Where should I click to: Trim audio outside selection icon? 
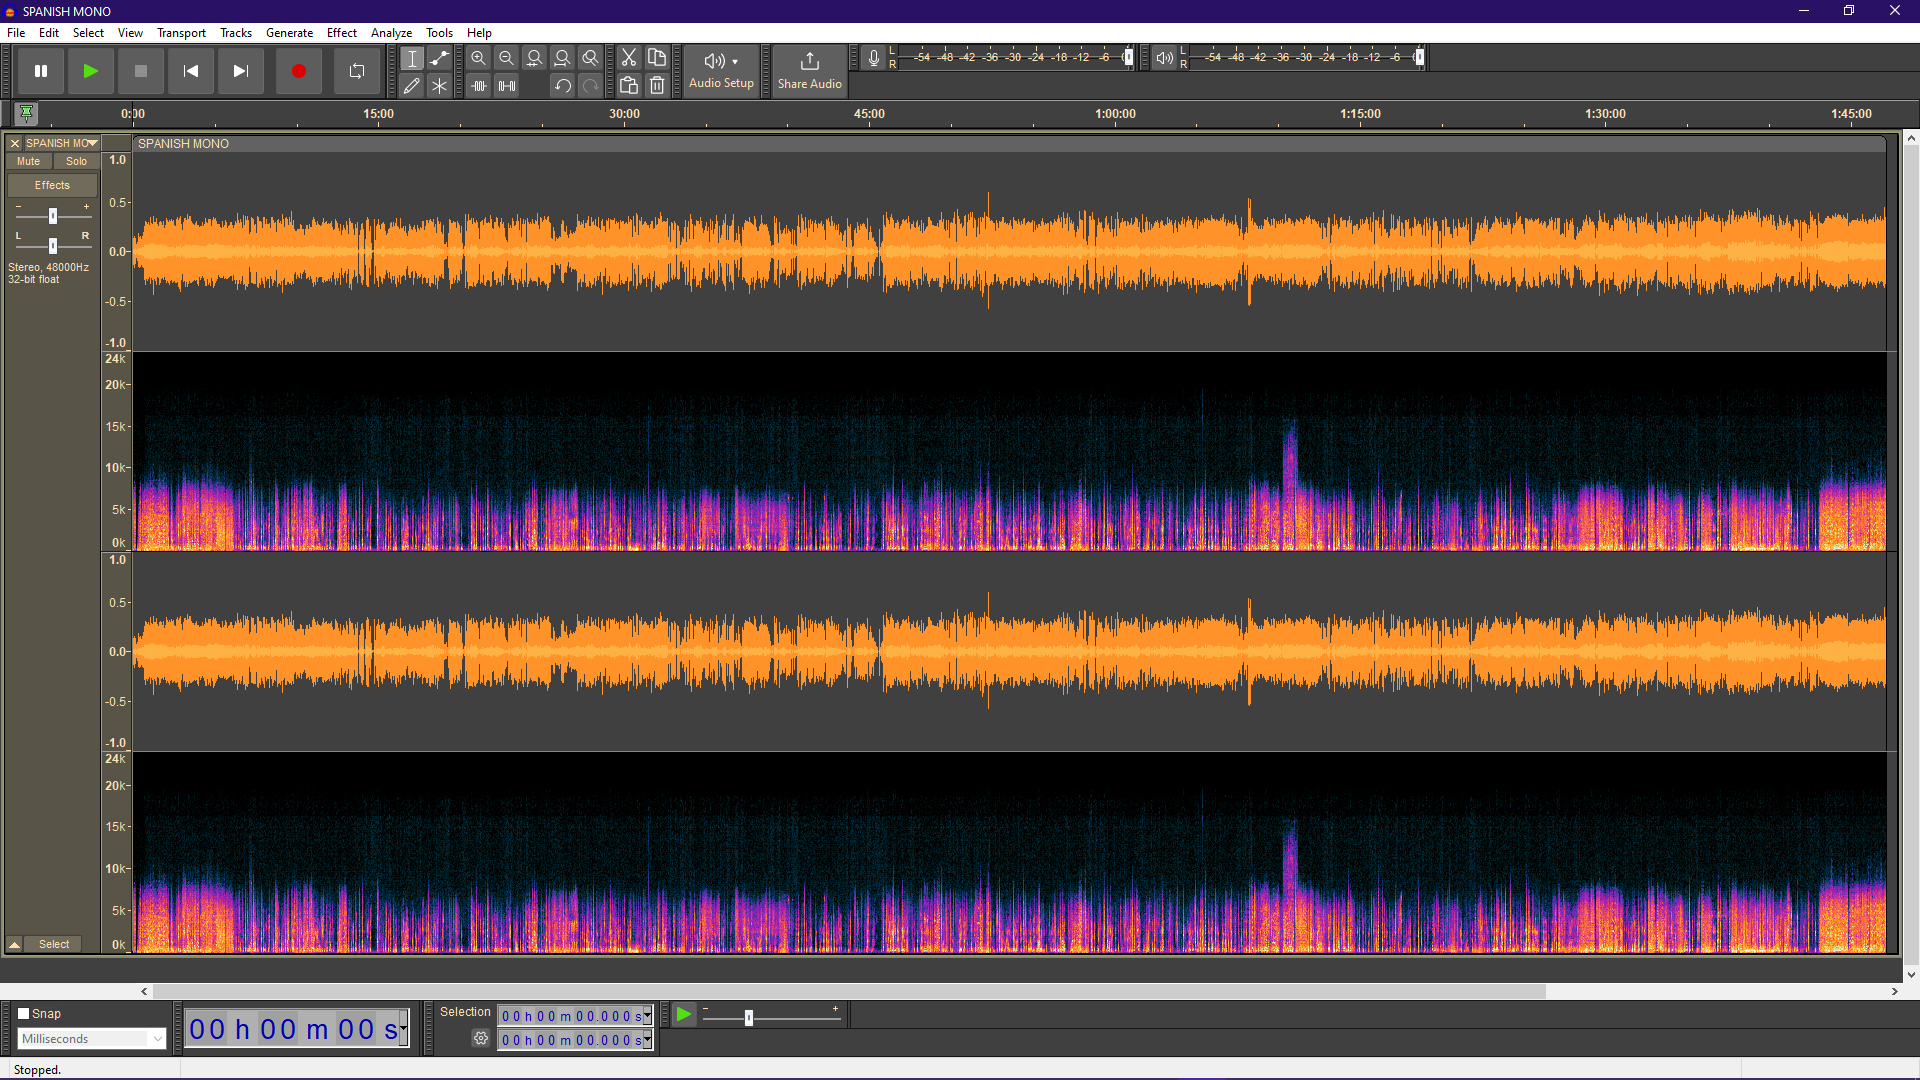479,86
